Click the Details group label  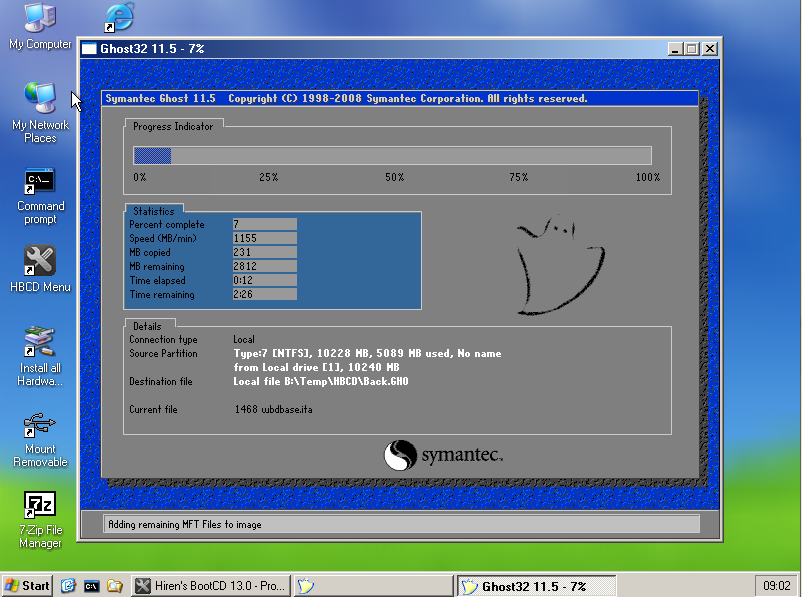147,326
